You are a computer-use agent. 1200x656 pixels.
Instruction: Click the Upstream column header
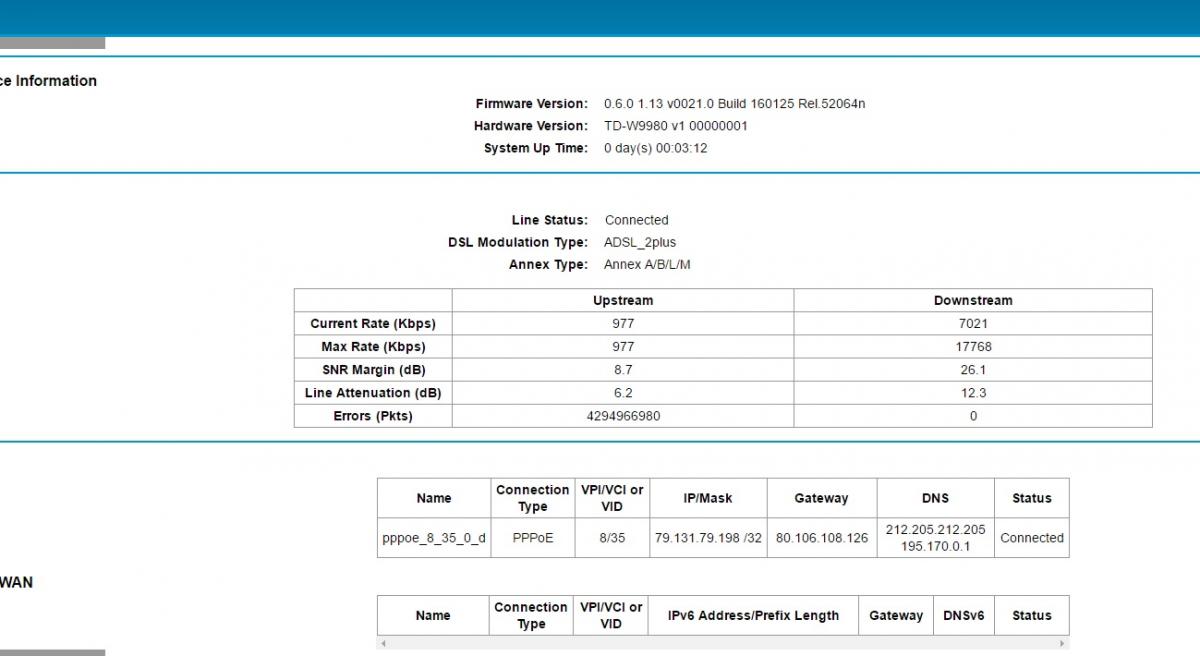coord(622,300)
